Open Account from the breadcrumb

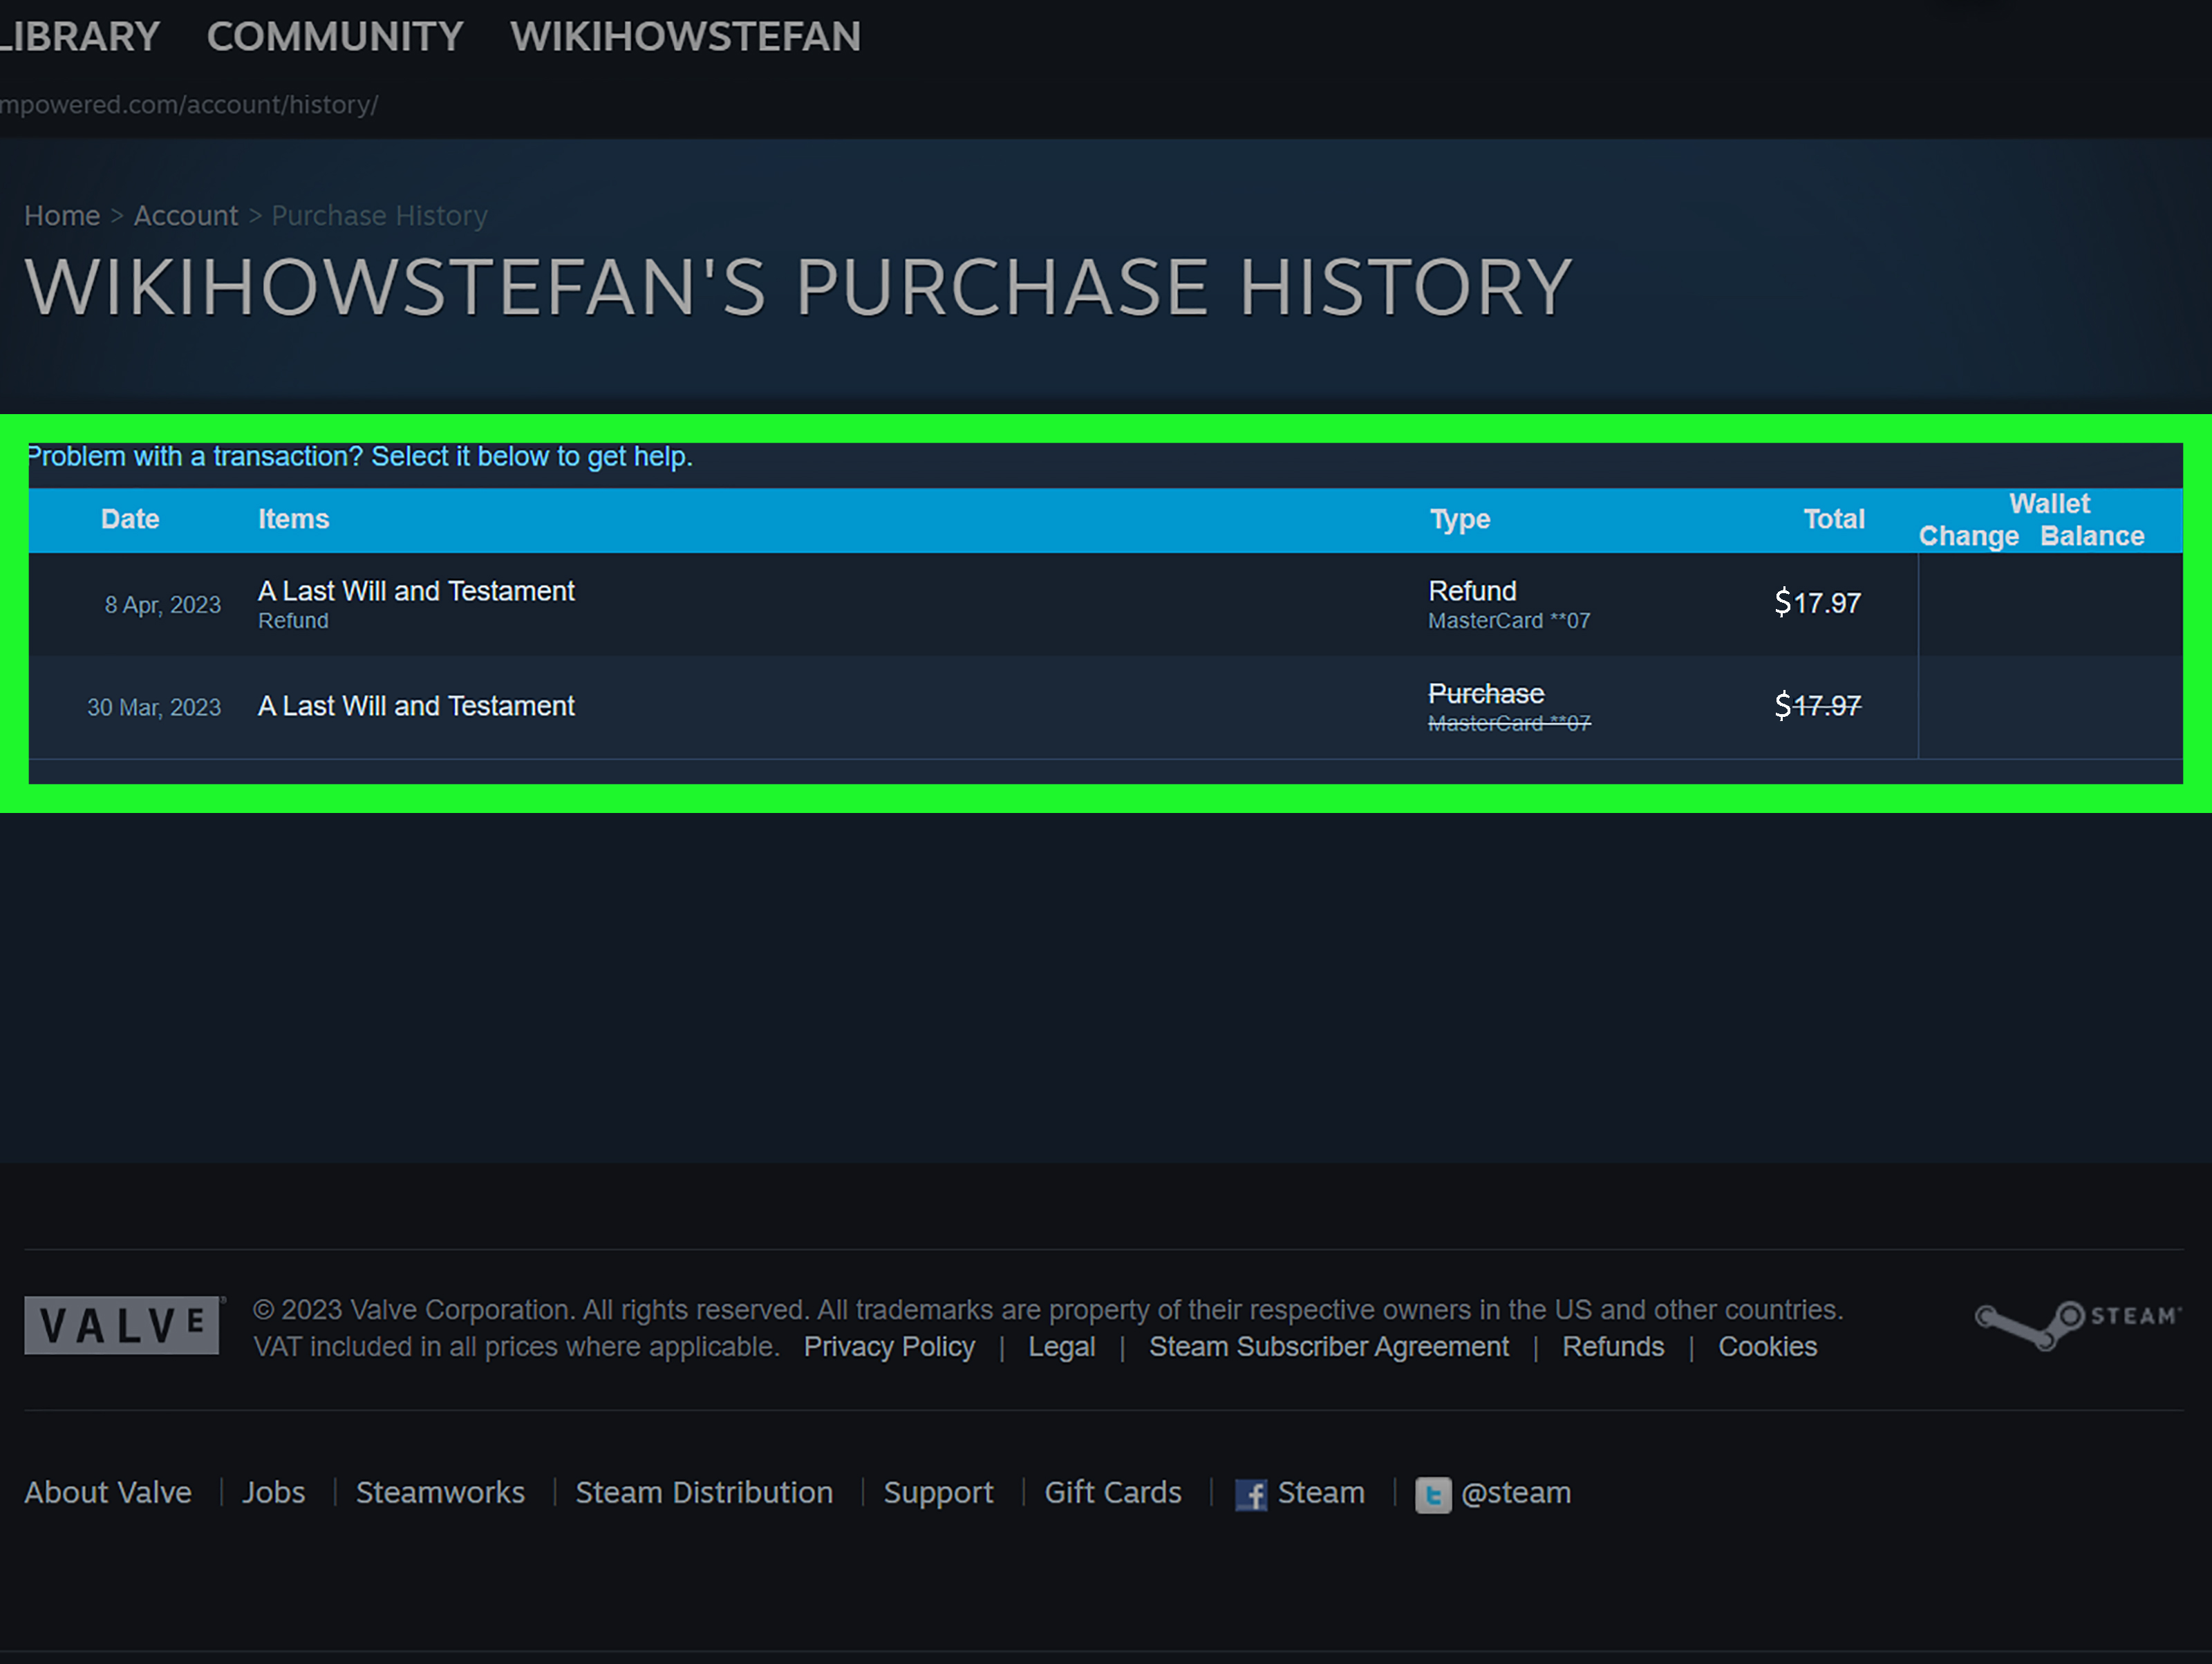click(186, 215)
